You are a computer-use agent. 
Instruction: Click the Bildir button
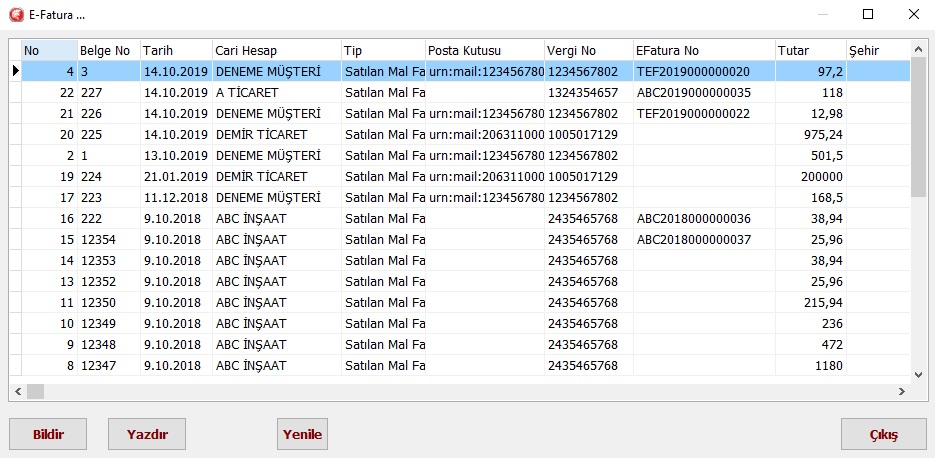pyautogui.click(x=48, y=435)
